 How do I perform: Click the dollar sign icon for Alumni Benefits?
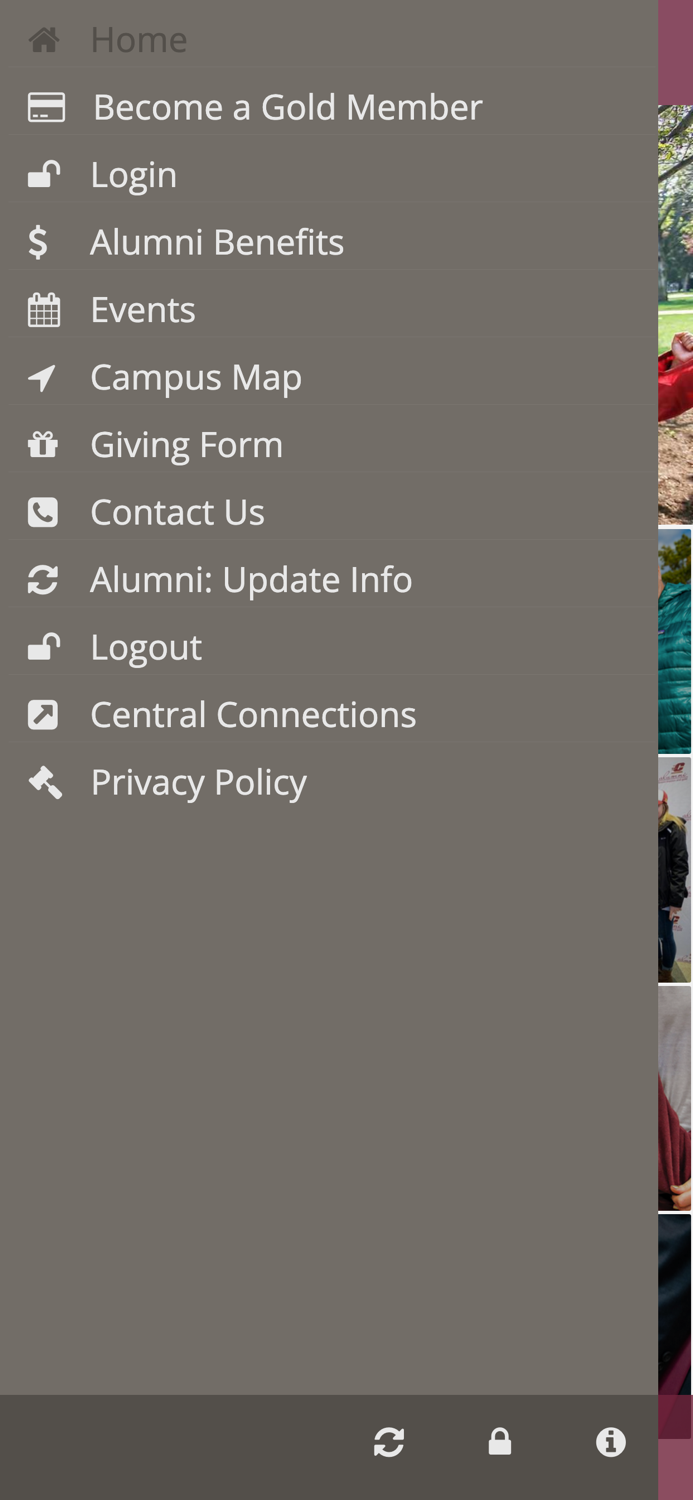[x=38, y=241]
